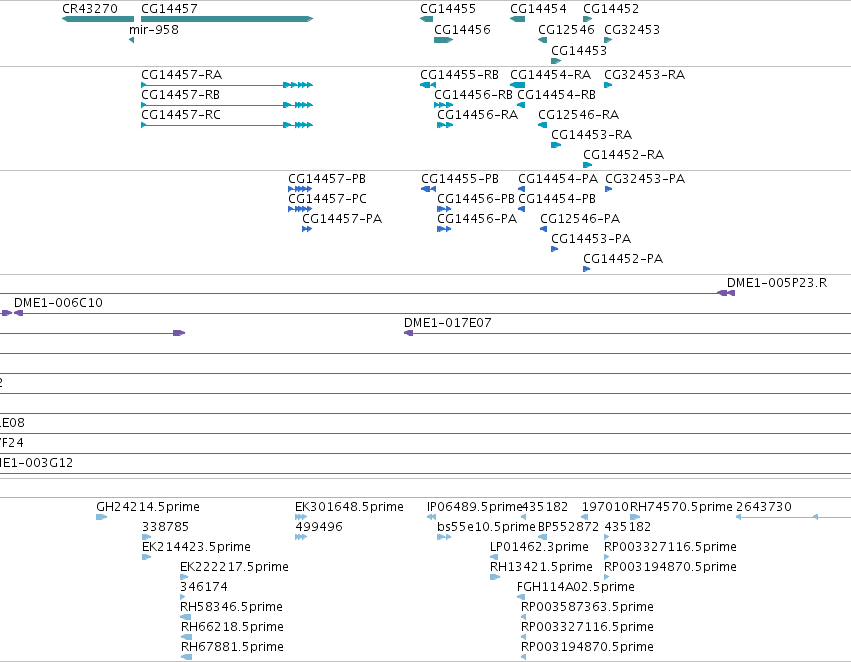Click the CG14452 gene label
Image resolution: width=851 pixels, height=662 pixels.
pos(611,9)
